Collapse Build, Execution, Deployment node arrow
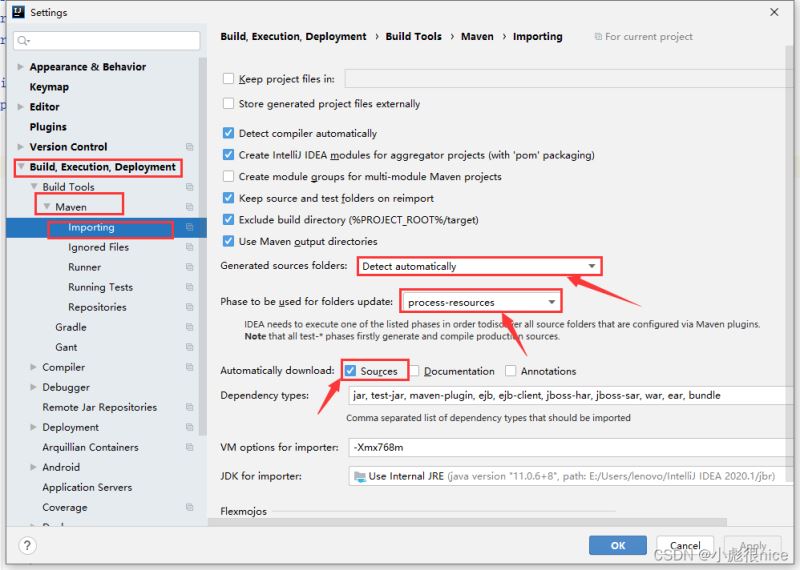800x570 pixels. (21, 166)
